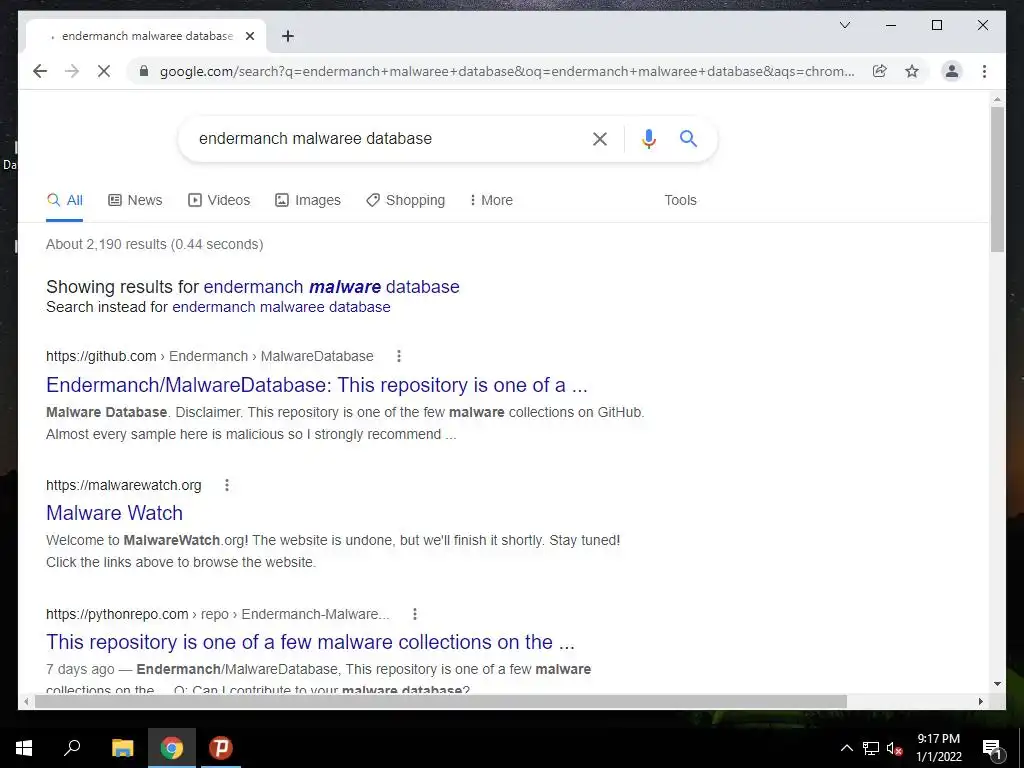Open the Chrome profile avatar
The image size is (1024, 768).
952,71
